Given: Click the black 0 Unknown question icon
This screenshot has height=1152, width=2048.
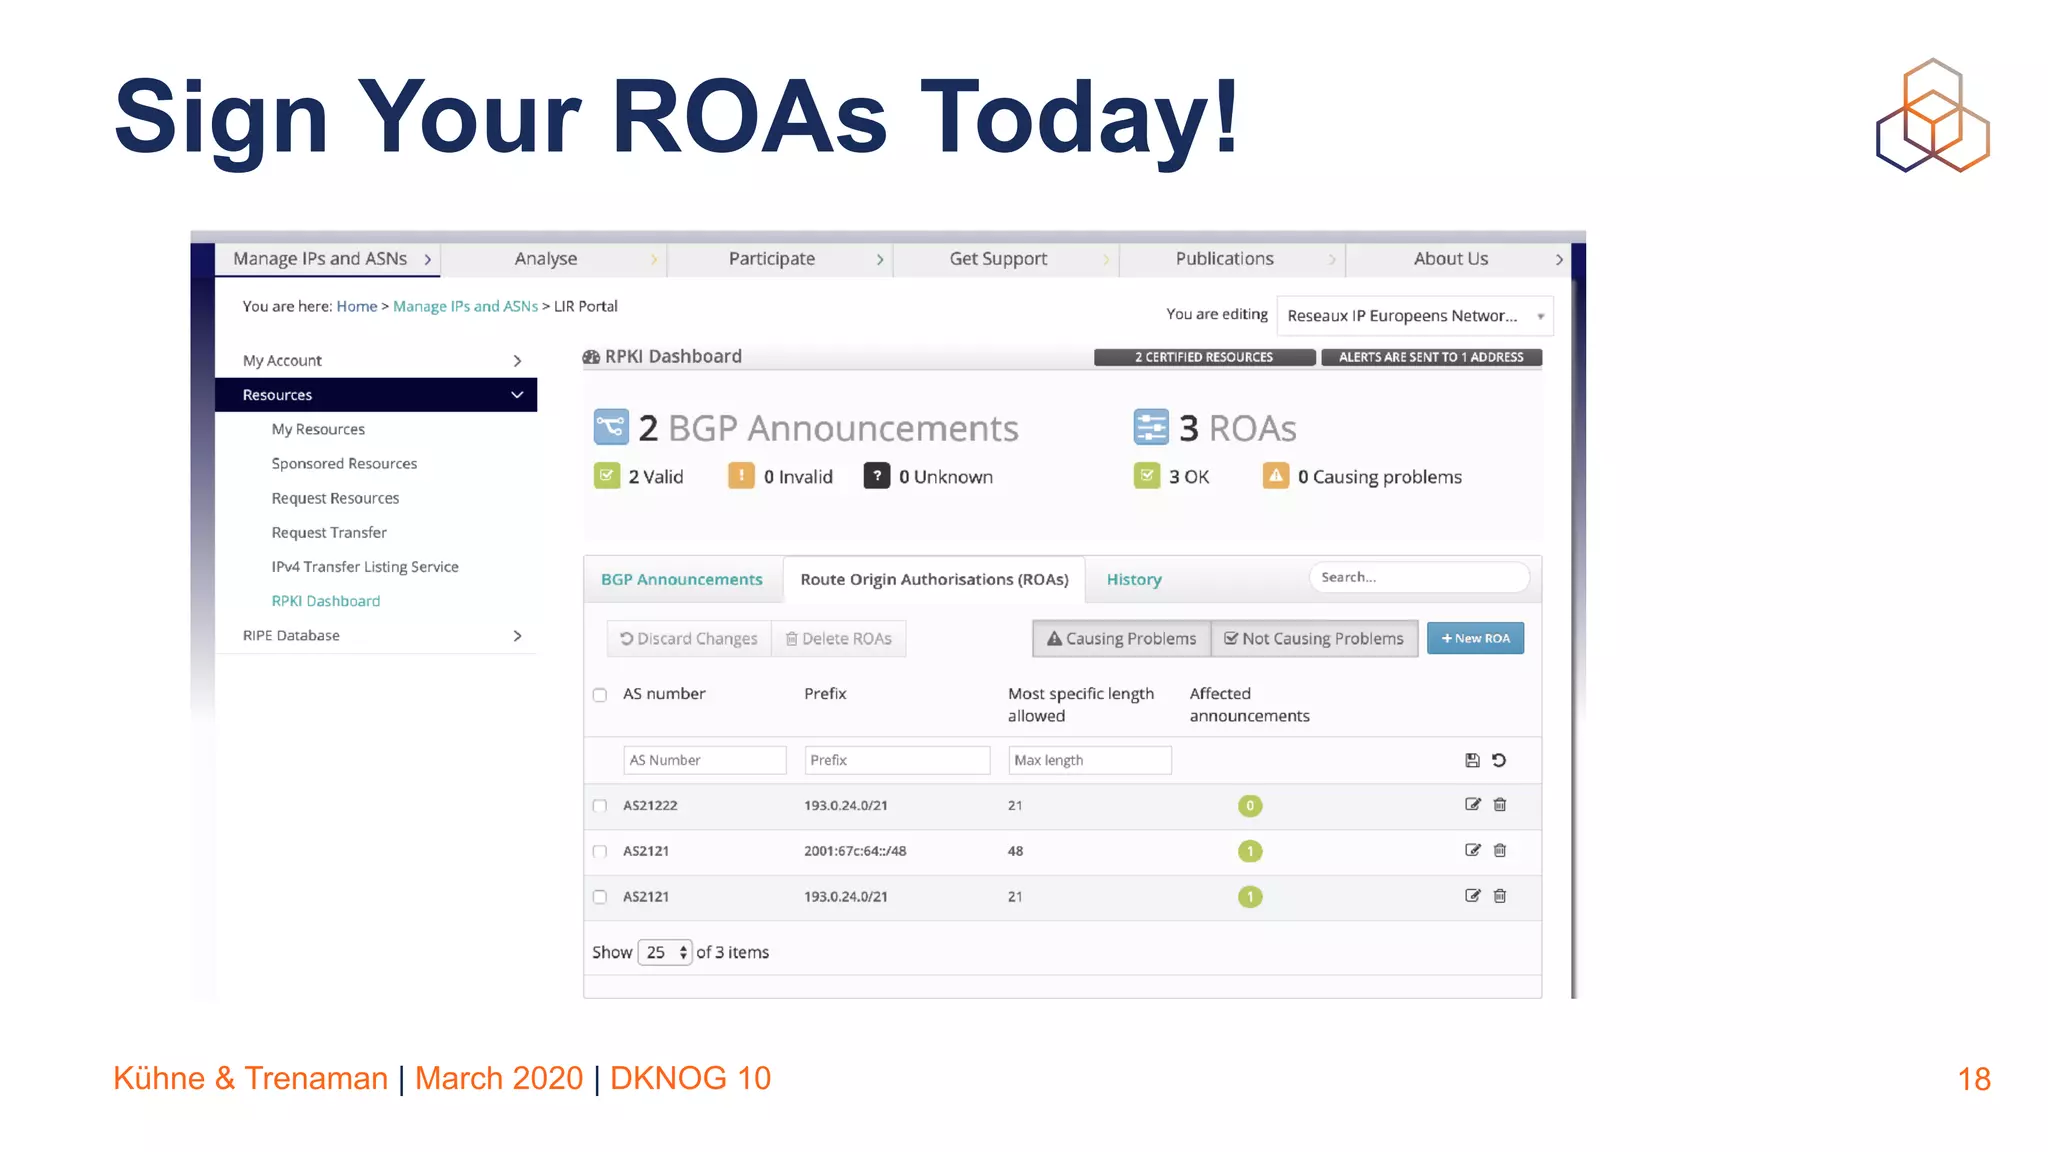Looking at the screenshot, I should point(877,476).
